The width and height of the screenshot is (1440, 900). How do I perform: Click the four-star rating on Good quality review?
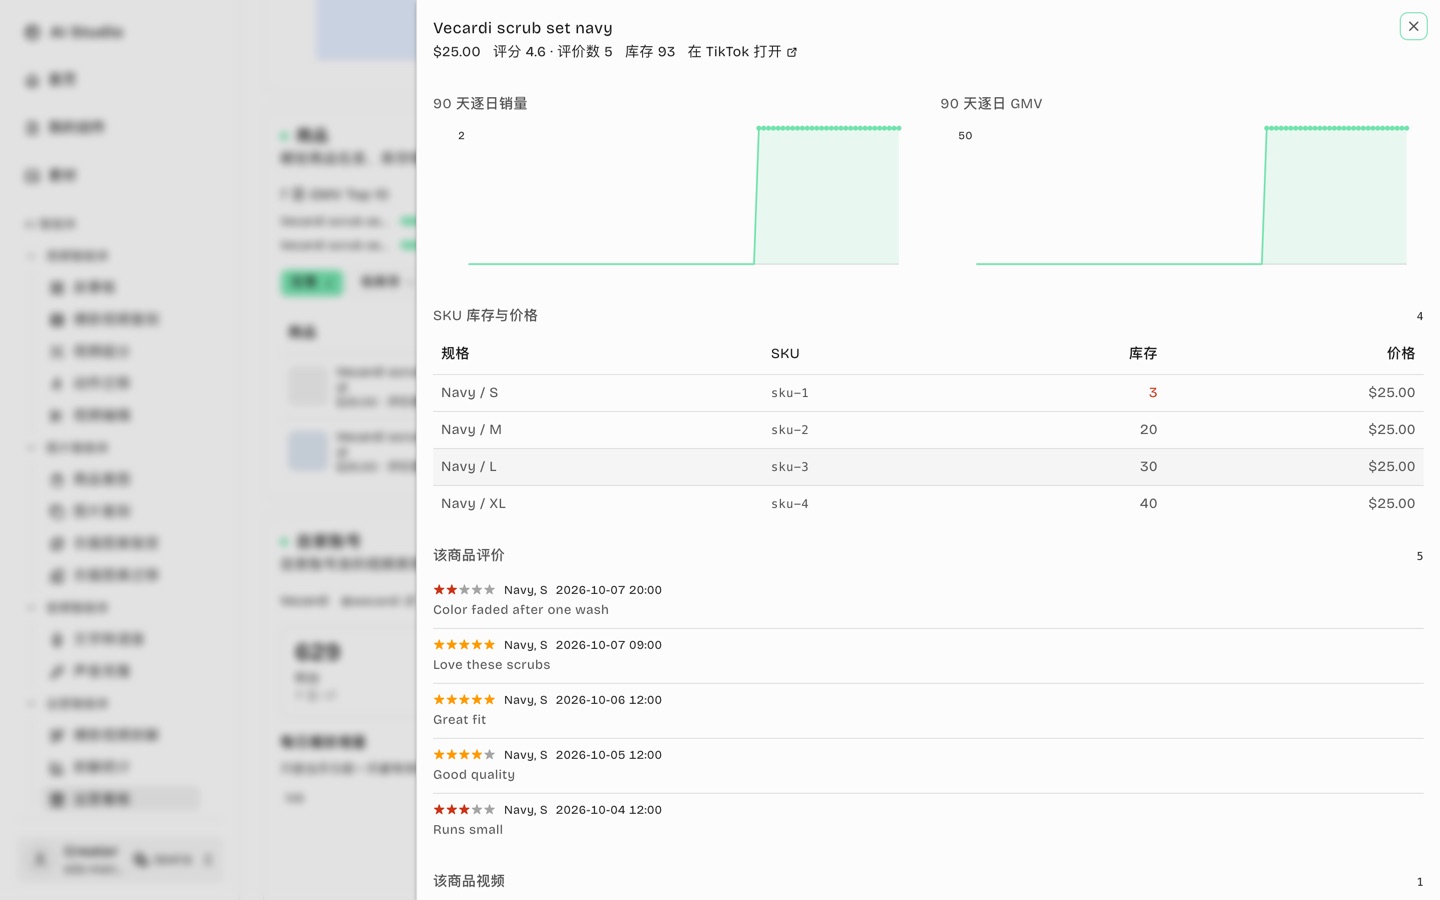coord(464,755)
